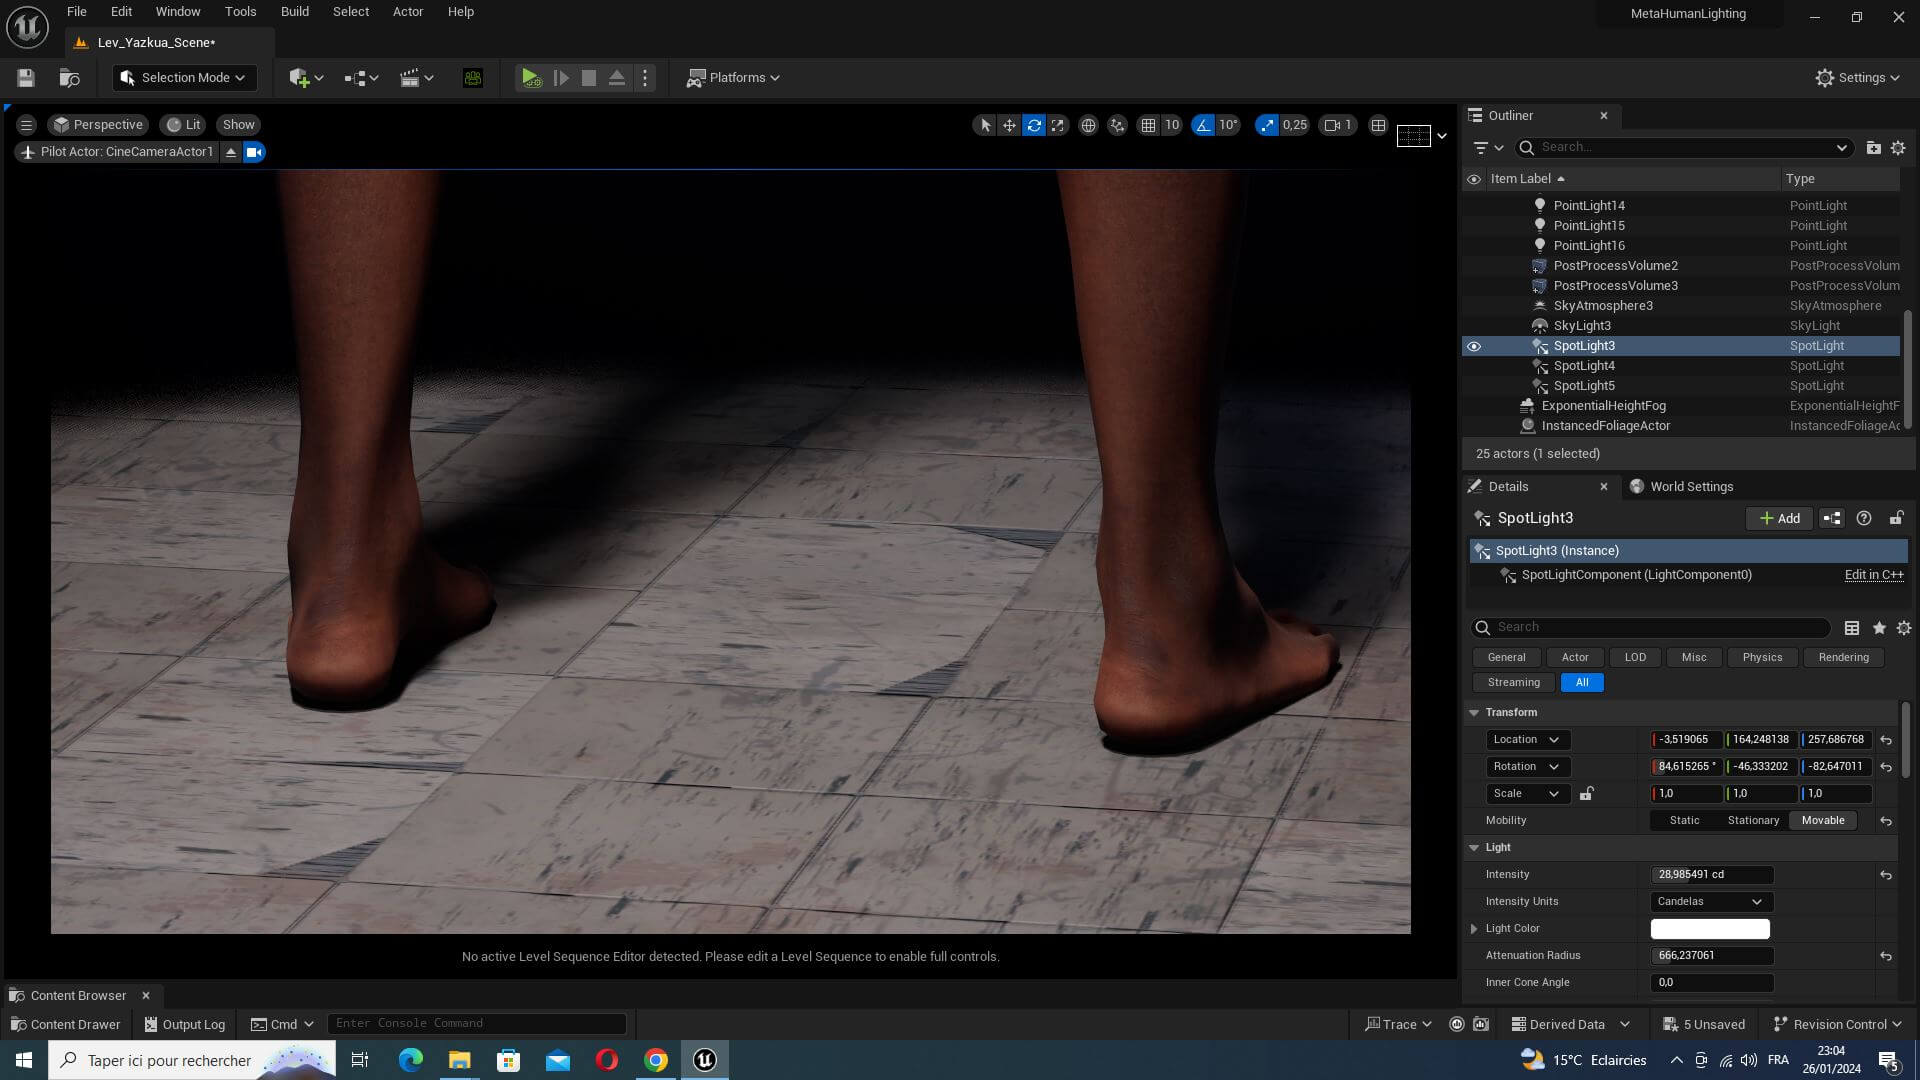Open the Intensity Units Candelas dropdown
1920x1080 pixels.
point(1710,901)
